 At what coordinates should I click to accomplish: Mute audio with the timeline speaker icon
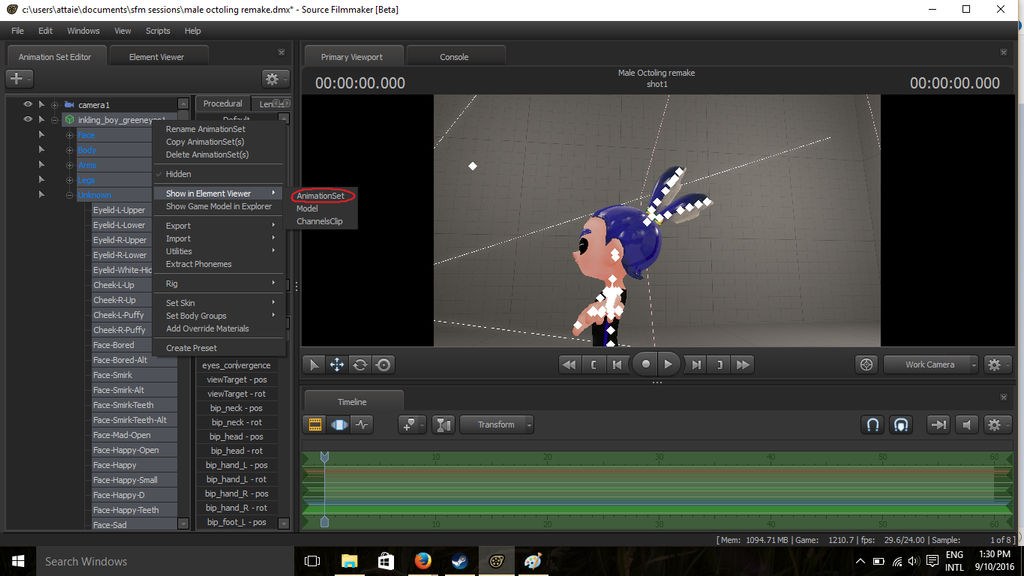(967, 424)
